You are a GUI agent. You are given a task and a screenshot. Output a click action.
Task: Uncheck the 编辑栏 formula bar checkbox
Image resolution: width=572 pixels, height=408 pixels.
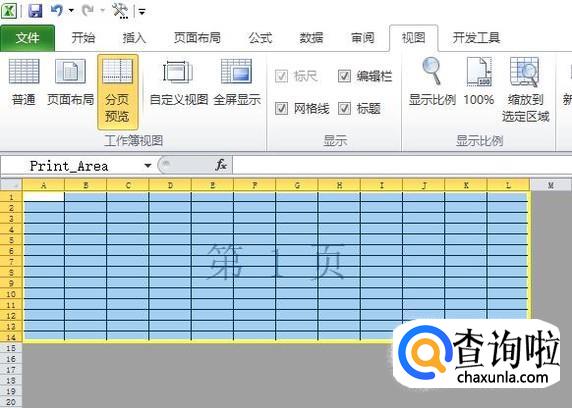(344, 76)
